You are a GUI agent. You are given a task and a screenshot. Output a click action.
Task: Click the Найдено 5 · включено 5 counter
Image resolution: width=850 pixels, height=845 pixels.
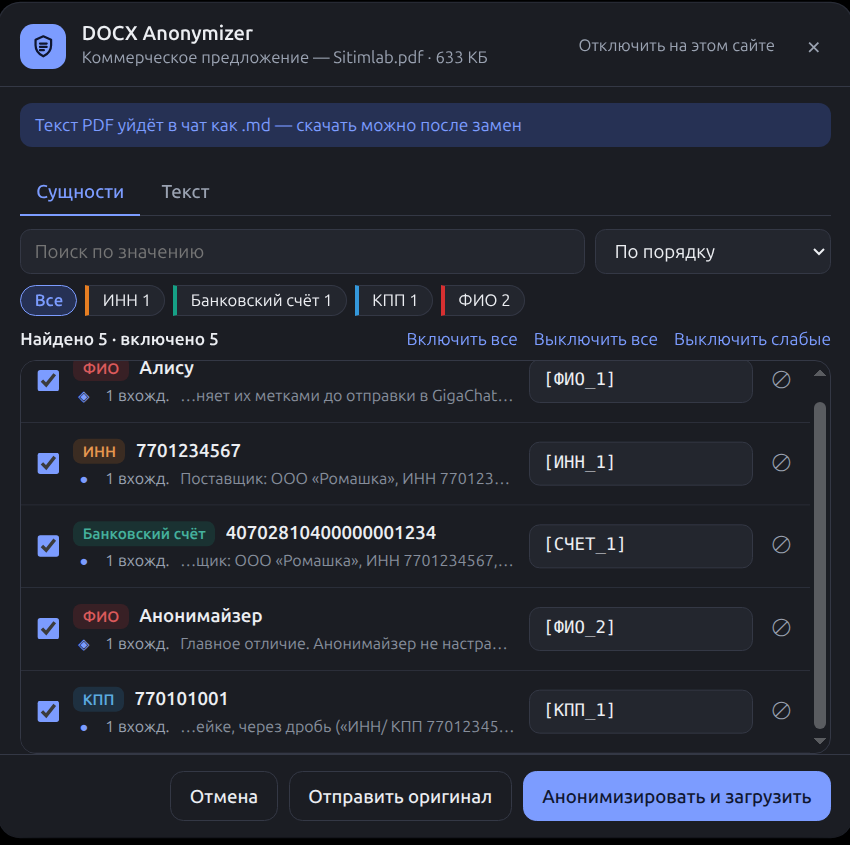tap(119, 339)
